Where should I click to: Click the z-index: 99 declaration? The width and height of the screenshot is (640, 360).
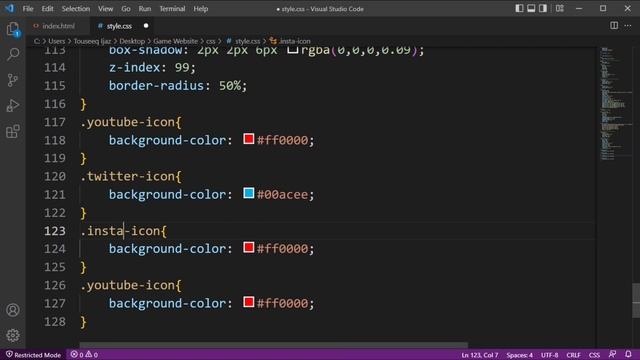click(152, 67)
